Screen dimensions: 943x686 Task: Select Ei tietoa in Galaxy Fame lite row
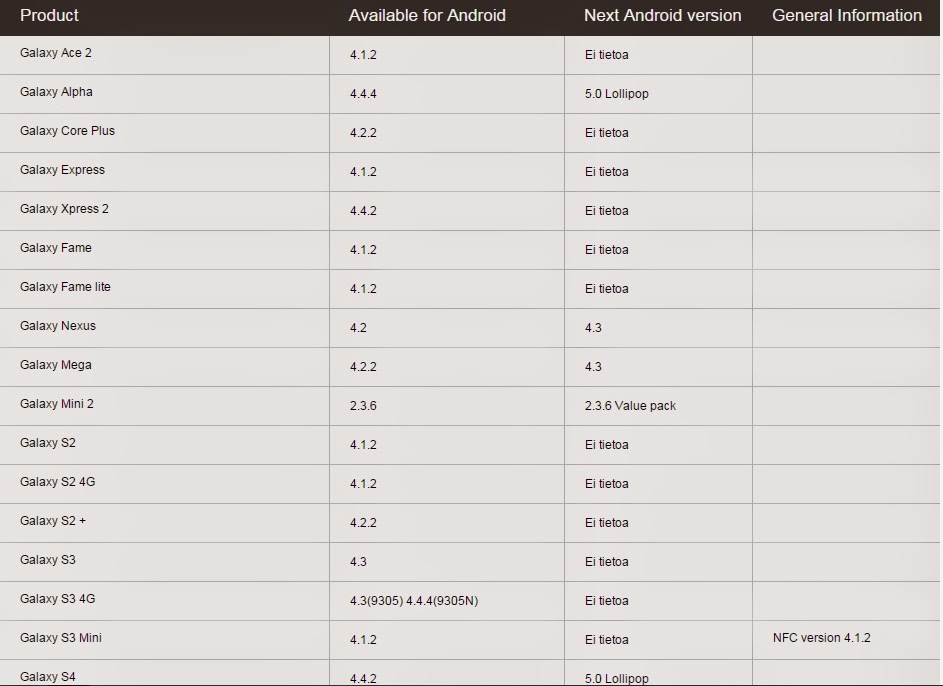[607, 289]
